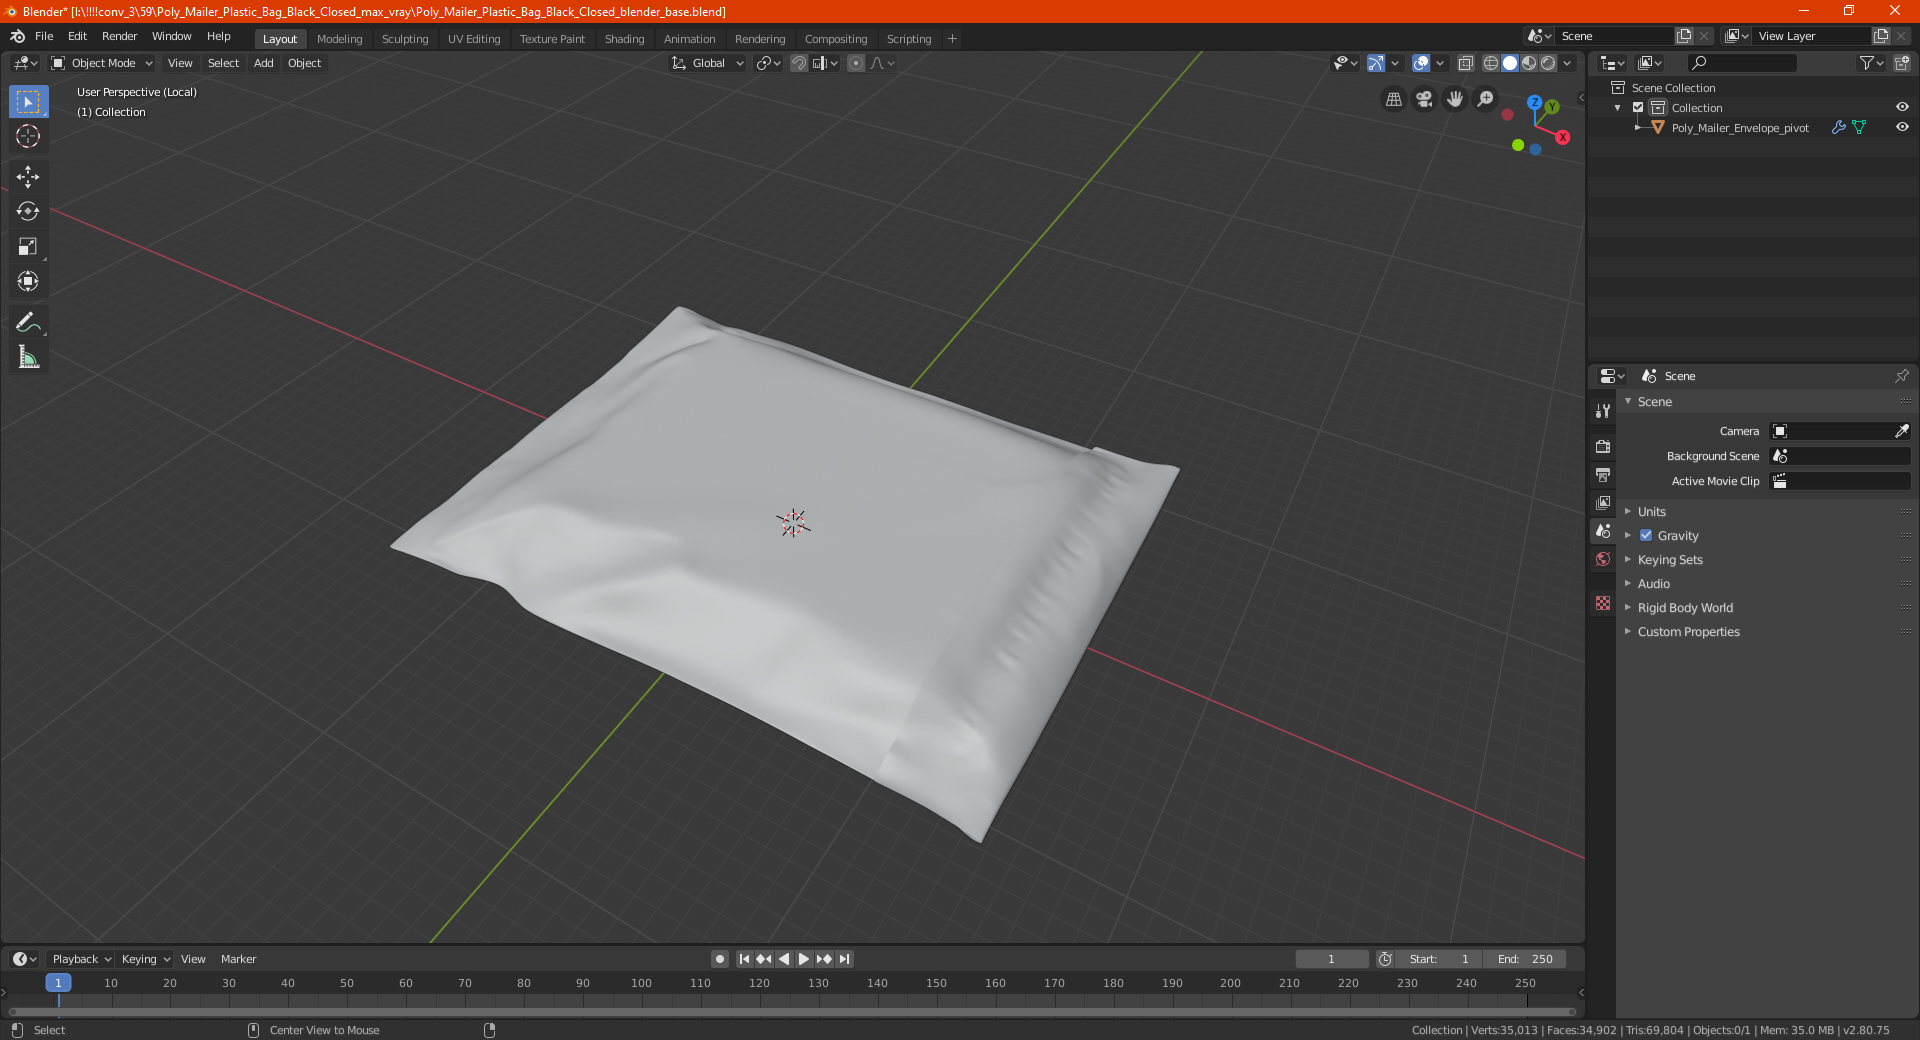Open the shading options dropdown arrow

point(1568,63)
